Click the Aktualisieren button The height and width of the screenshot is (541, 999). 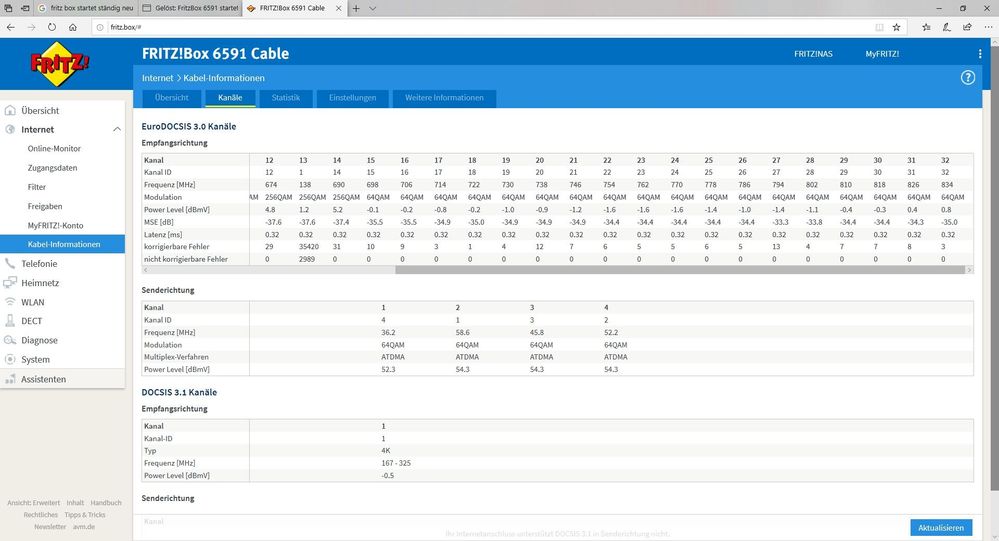click(941, 528)
